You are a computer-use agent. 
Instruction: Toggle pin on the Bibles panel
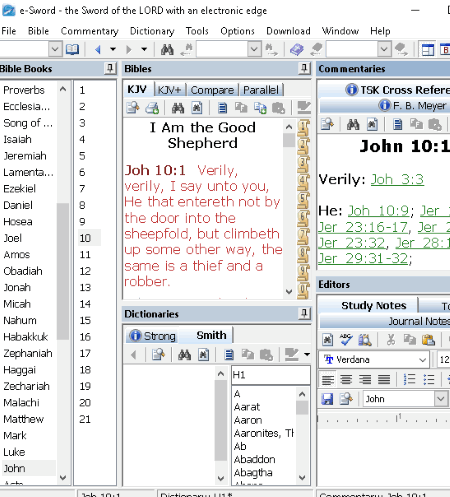304,69
